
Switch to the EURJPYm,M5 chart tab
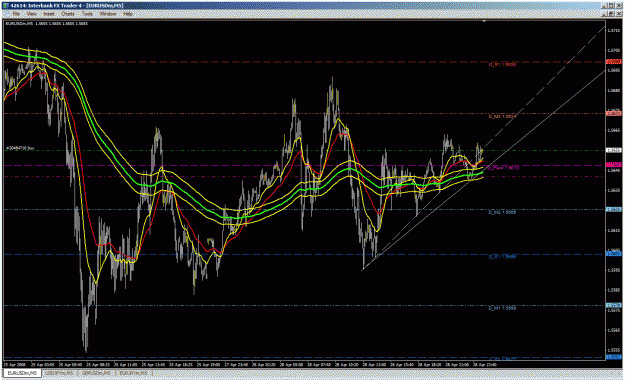(x=134, y=373)
